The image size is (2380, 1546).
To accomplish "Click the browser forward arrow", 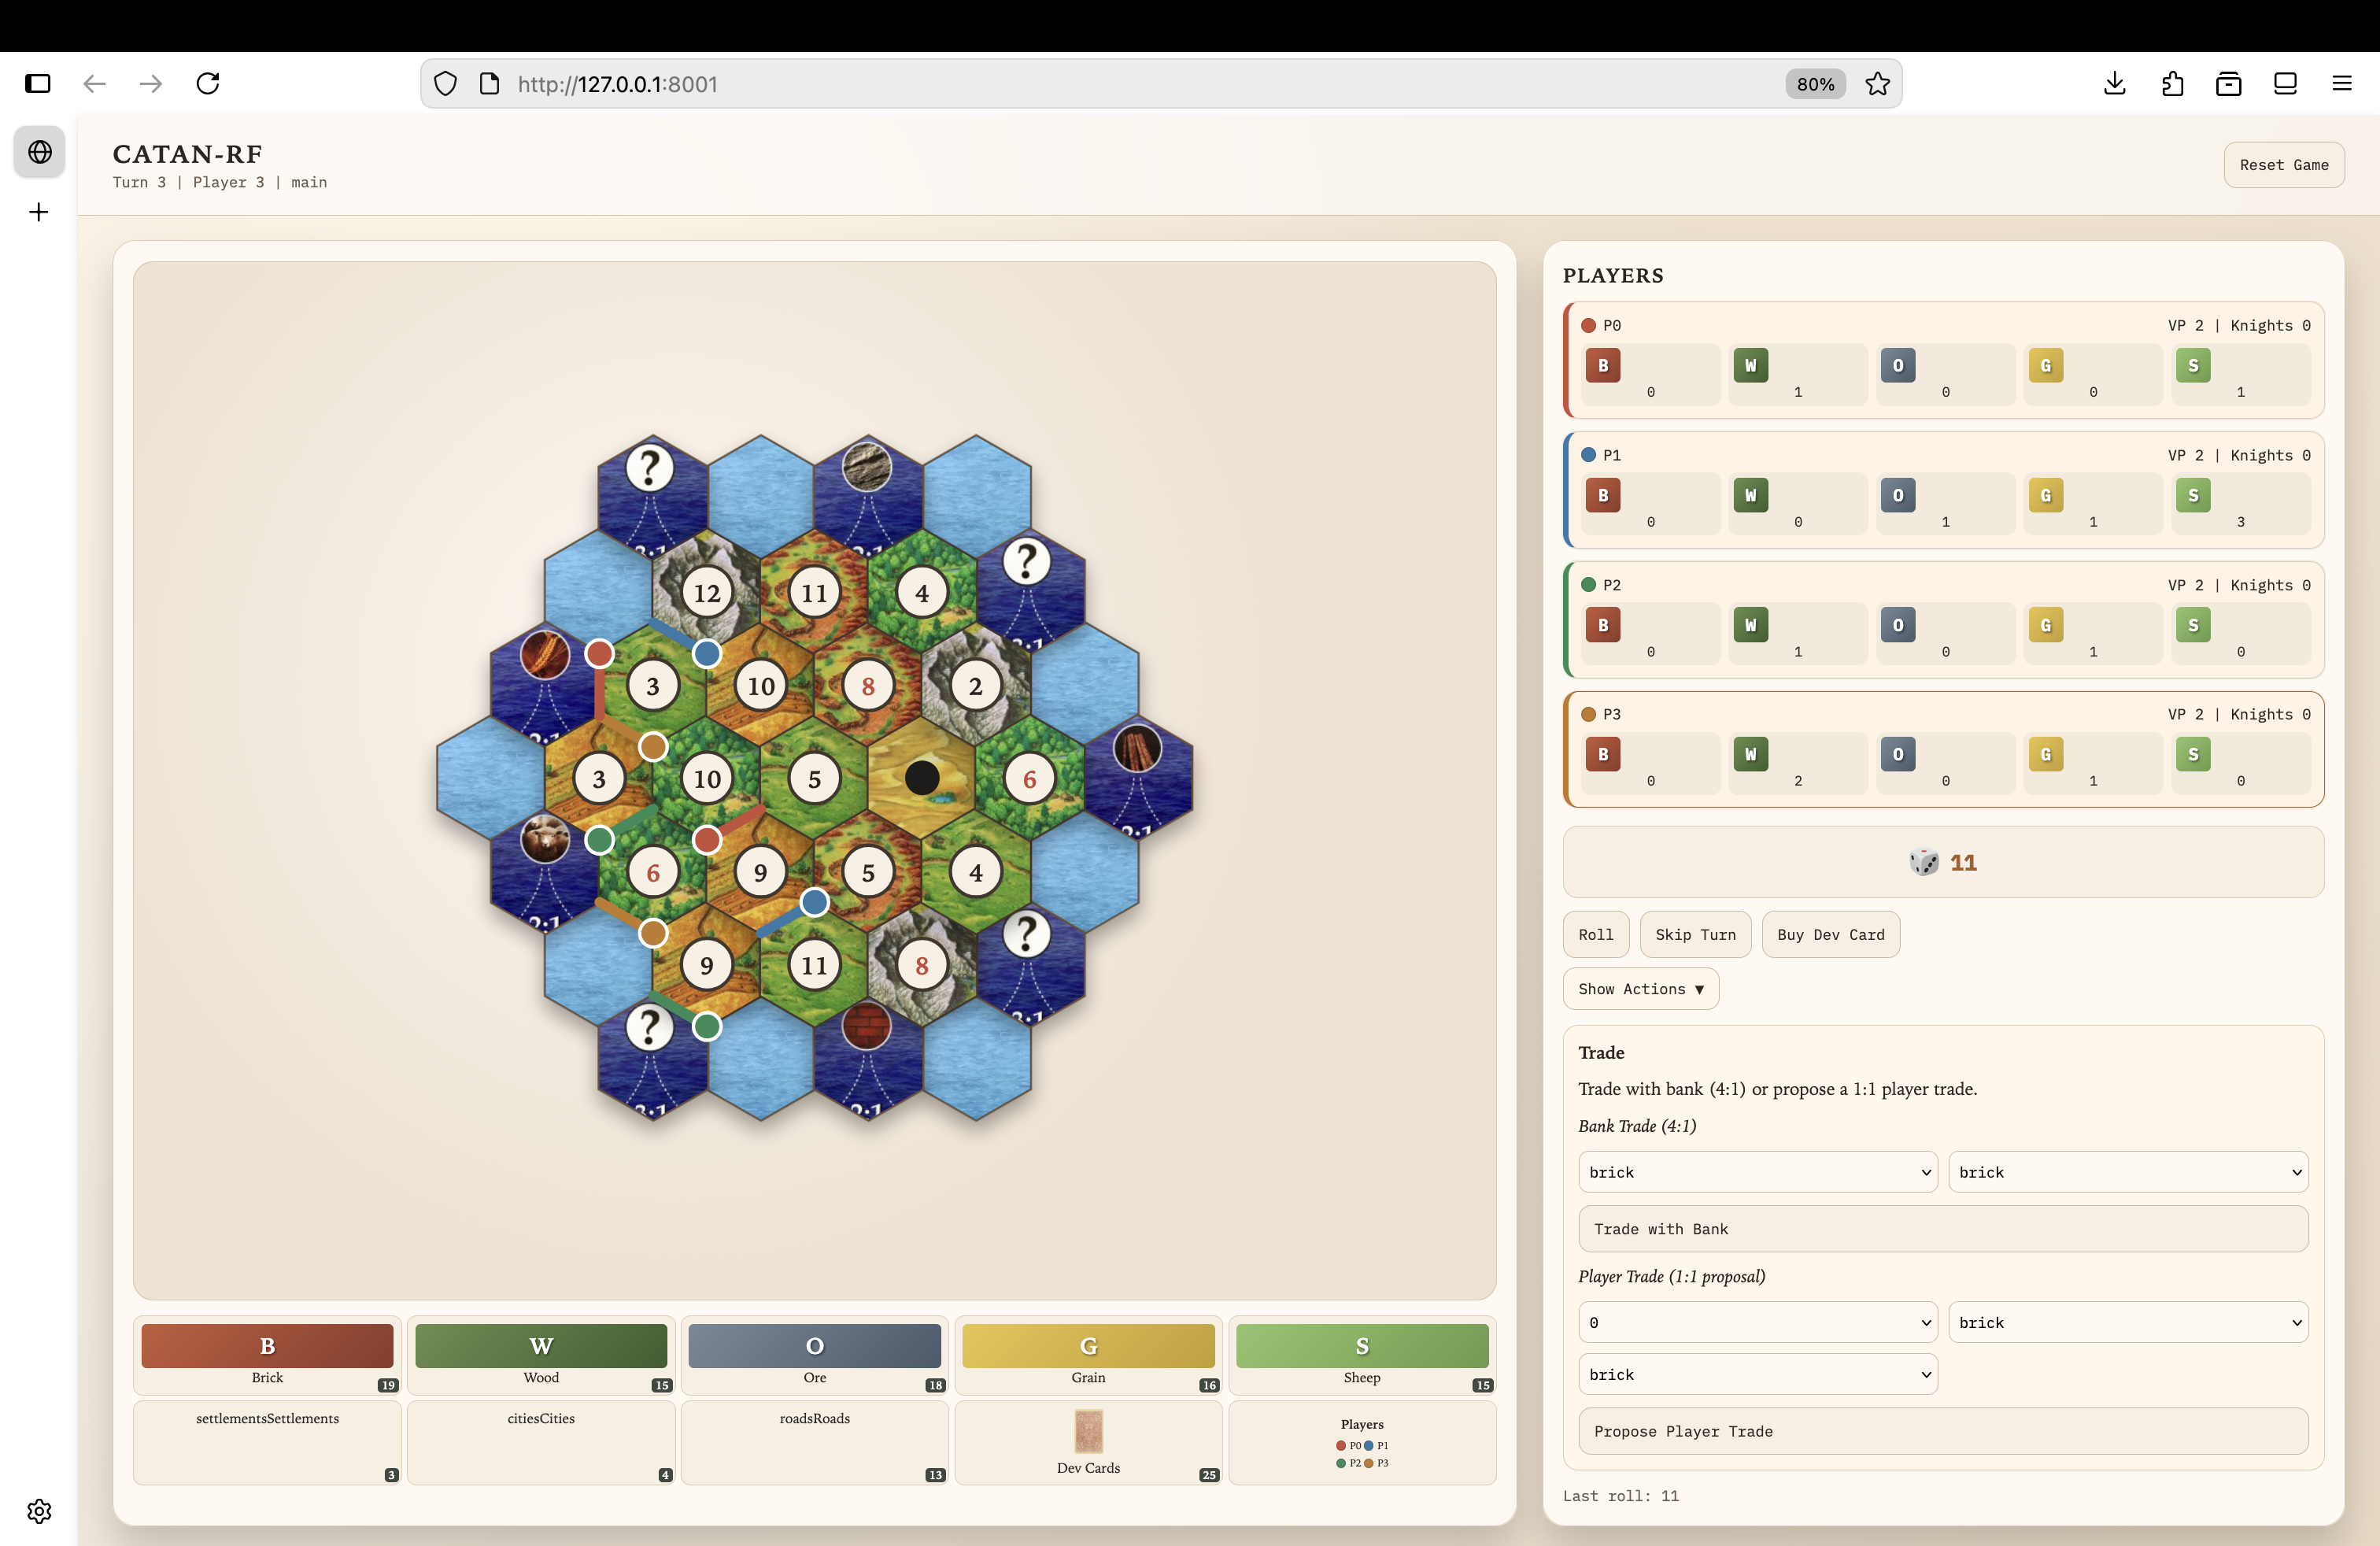I will pyautogui.click(x=151, y=84).
